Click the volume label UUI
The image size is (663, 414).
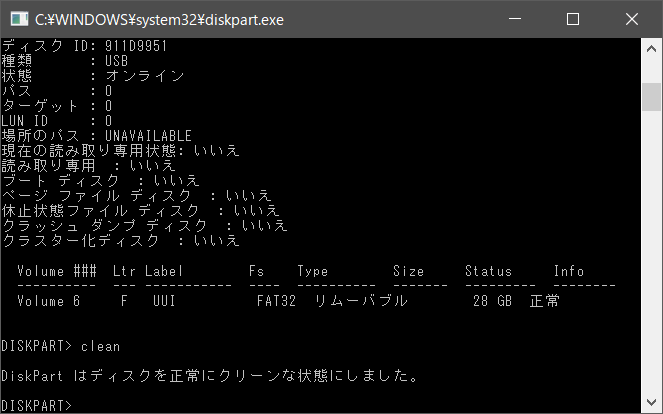tap(164, 301)
